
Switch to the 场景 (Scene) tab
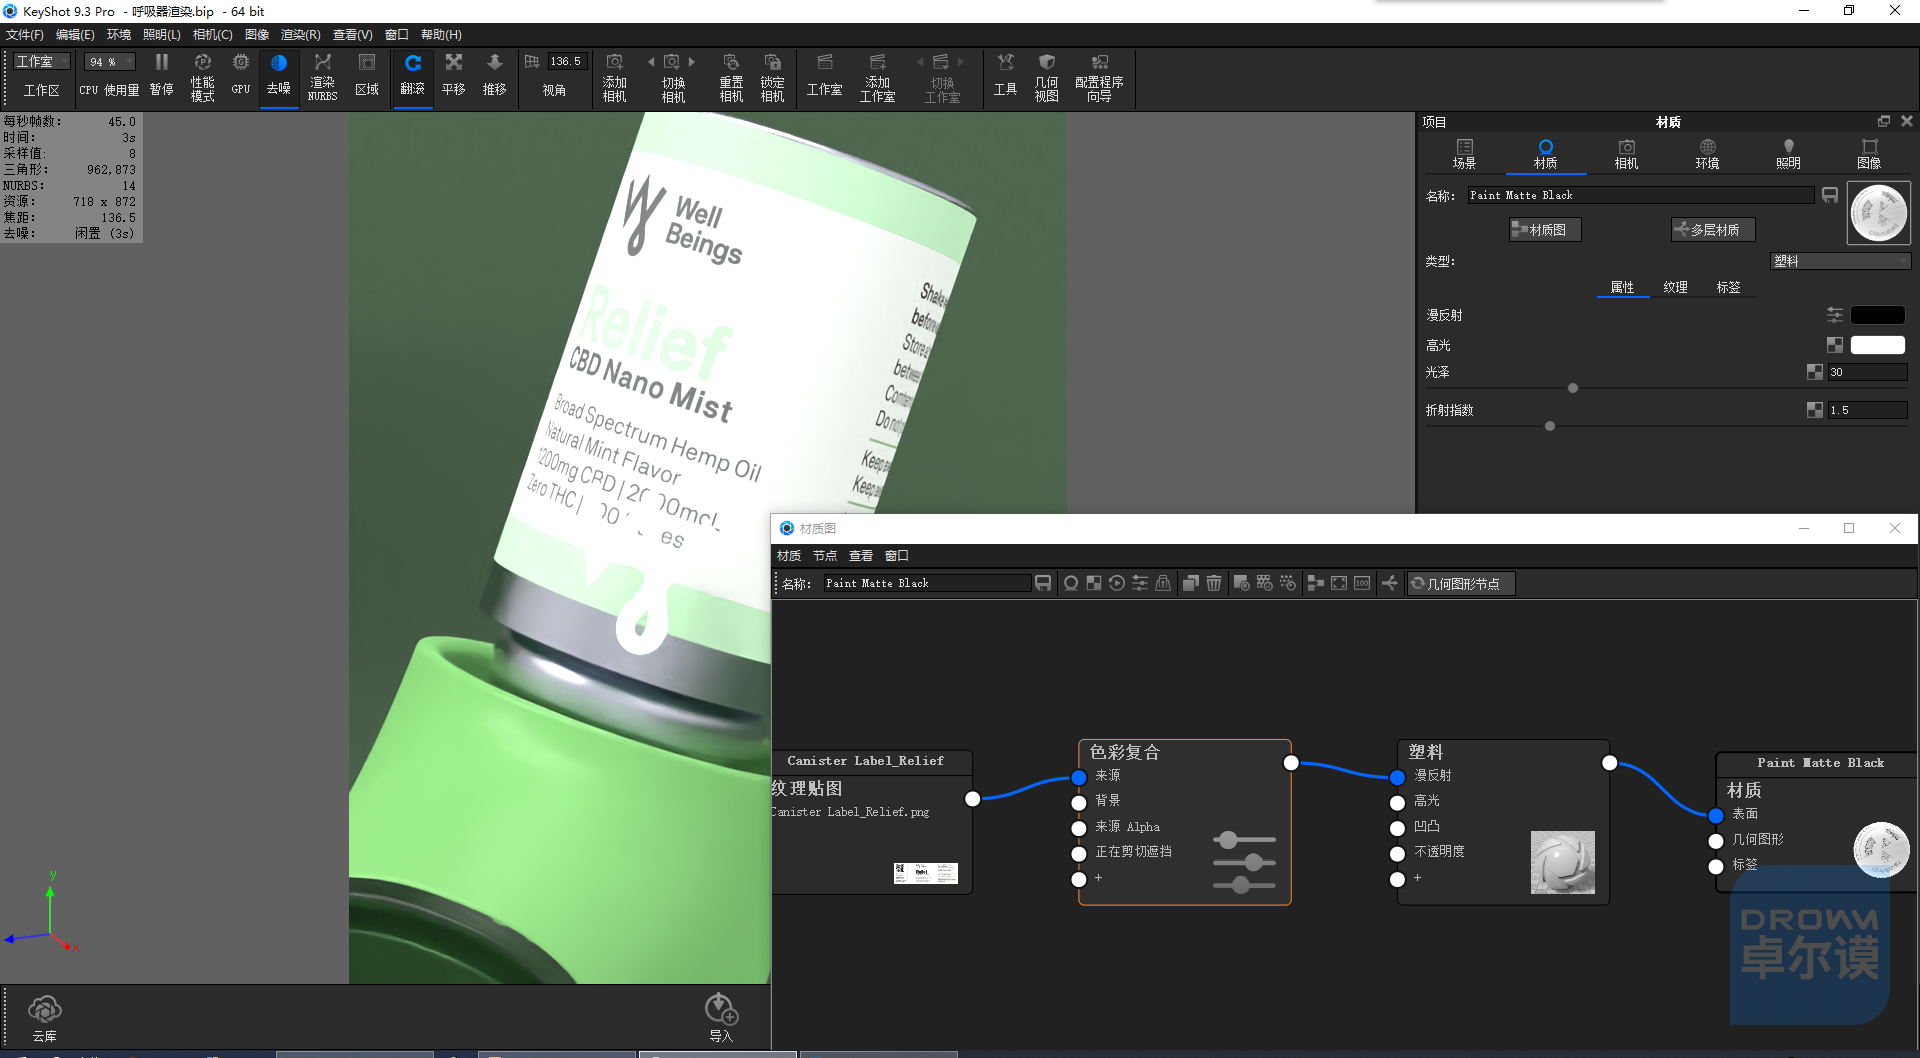click(x=1464, y=154)
